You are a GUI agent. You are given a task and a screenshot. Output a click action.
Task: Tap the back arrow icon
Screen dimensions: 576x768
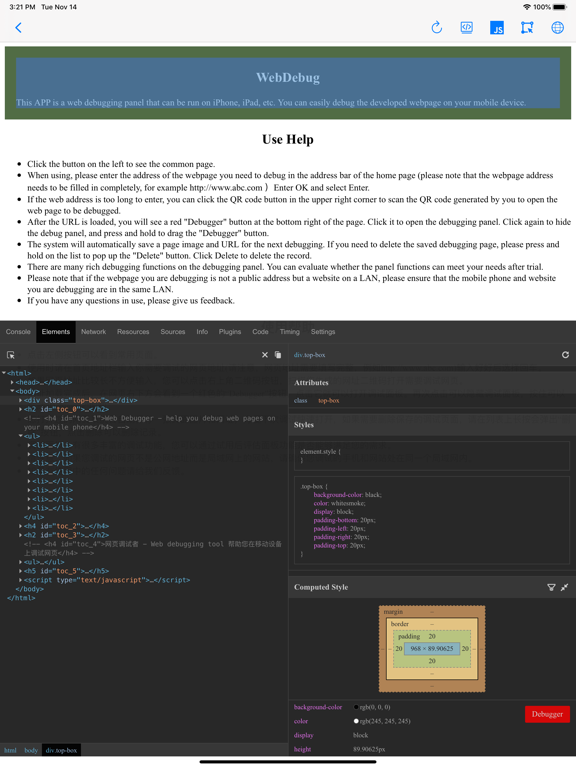pos(19,27)
